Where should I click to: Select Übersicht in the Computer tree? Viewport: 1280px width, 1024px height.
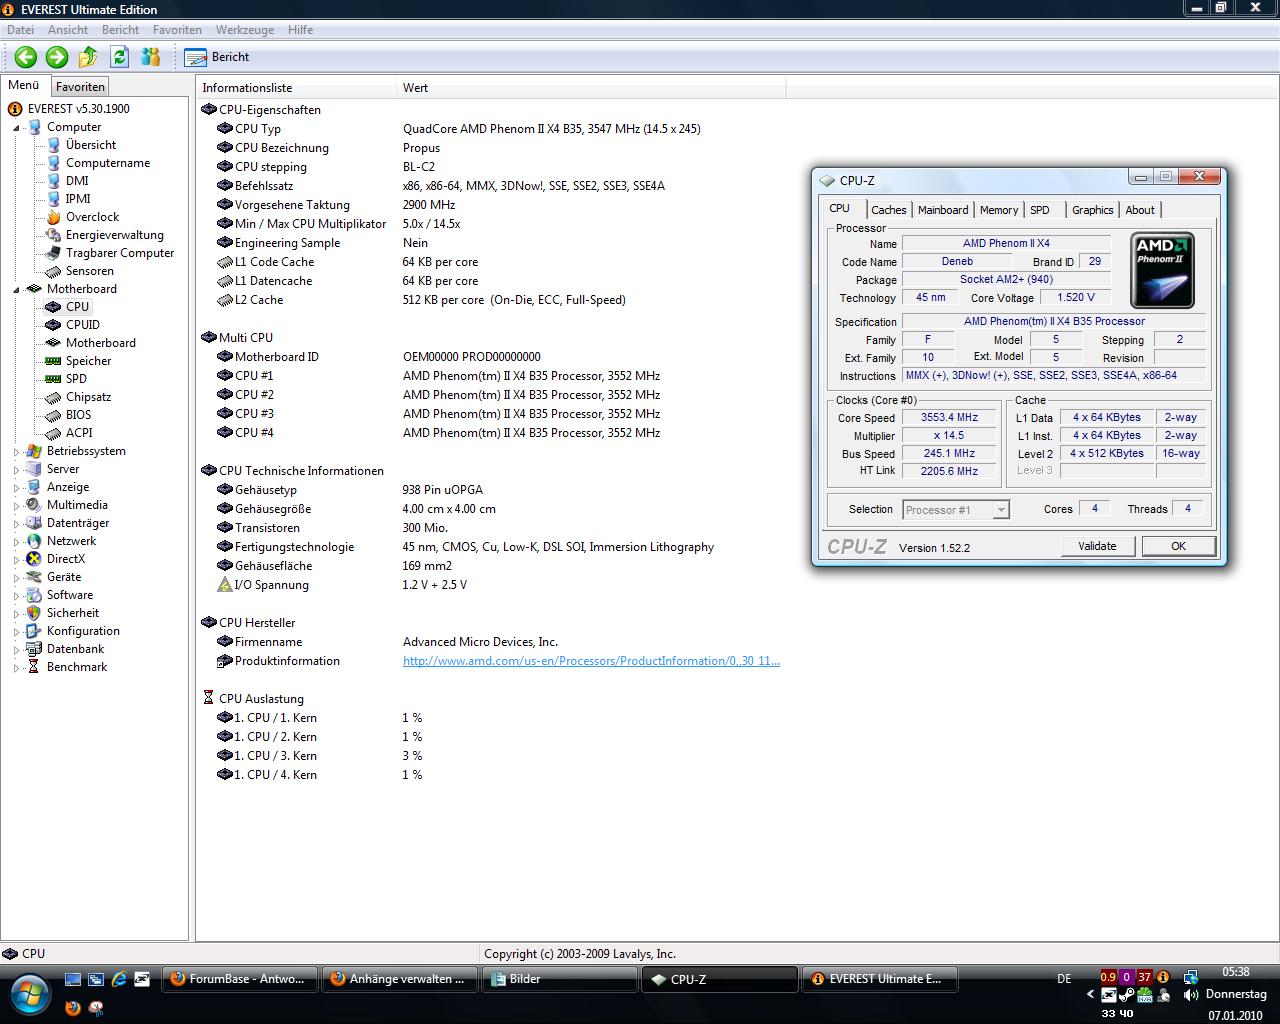tap(91, 145)
